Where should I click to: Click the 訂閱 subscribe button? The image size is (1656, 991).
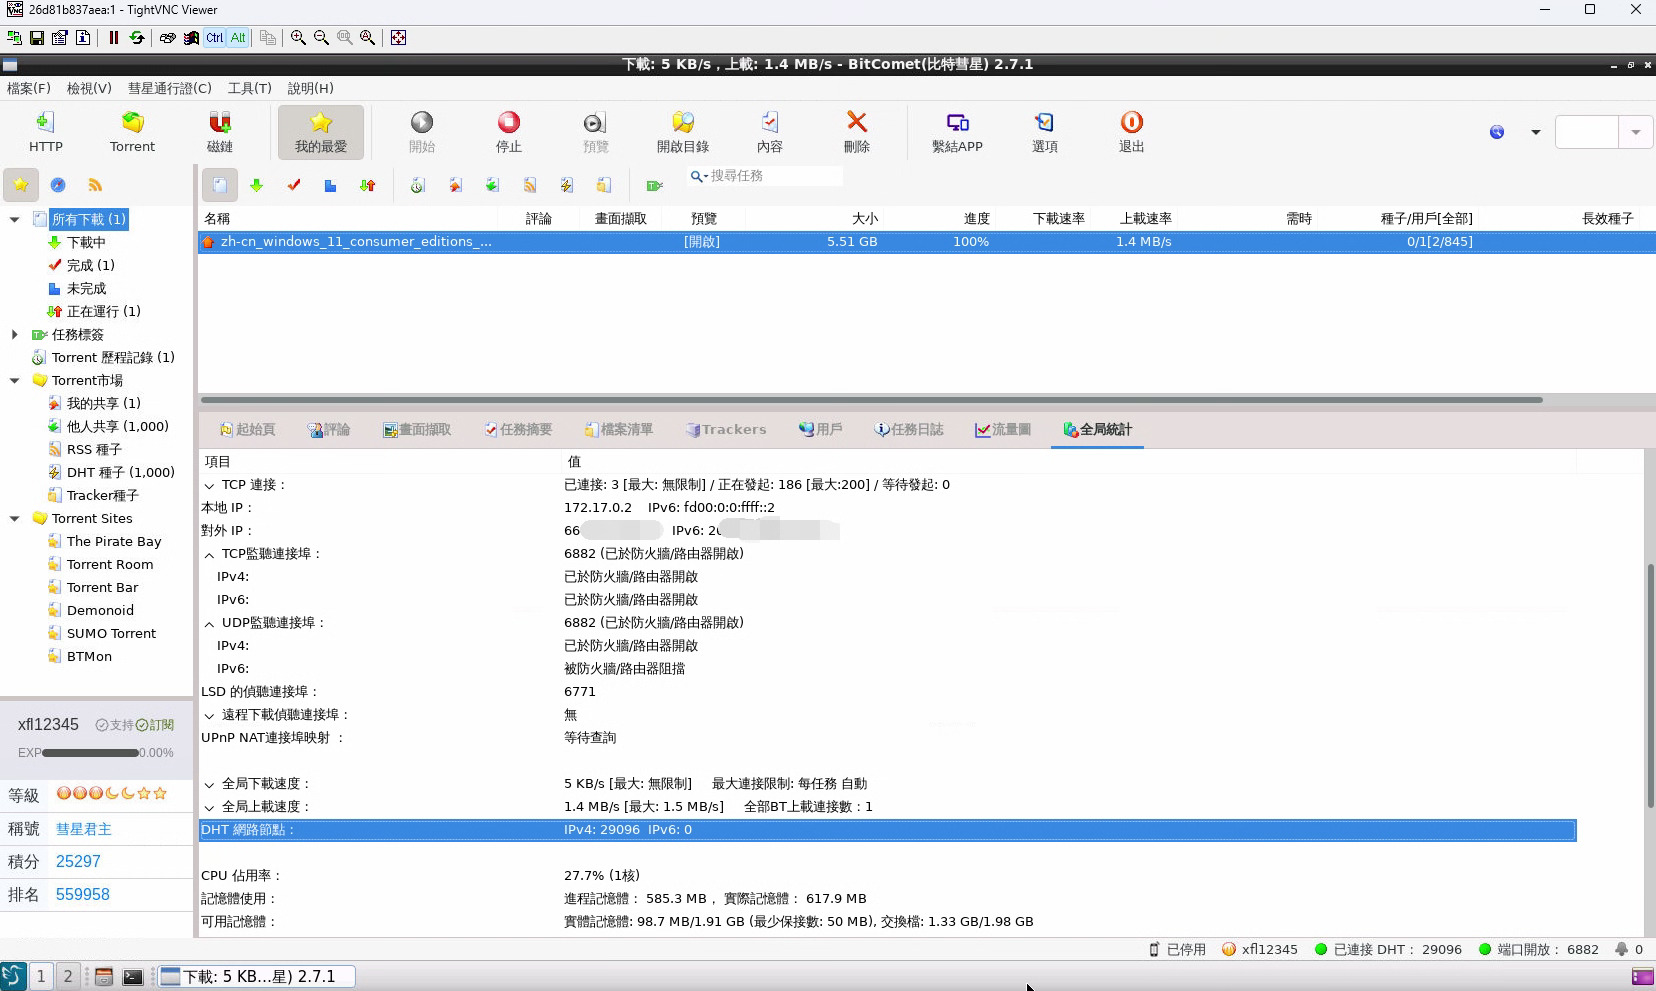(155, 725)
